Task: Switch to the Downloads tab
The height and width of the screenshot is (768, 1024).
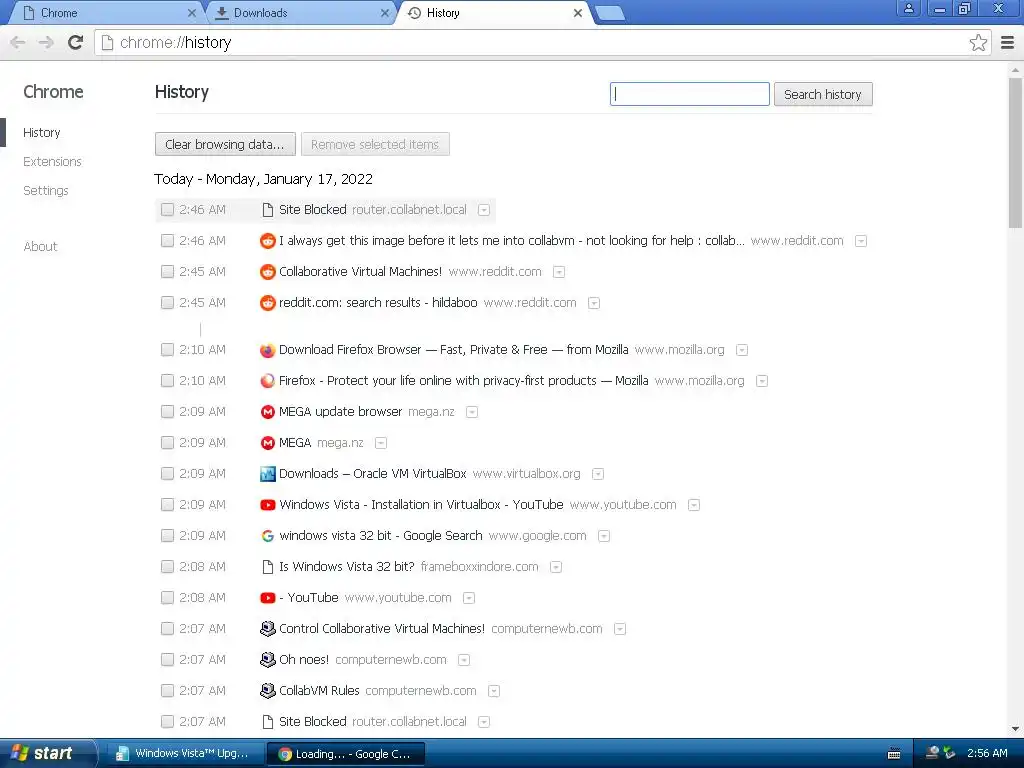Action: pos(300,13)
